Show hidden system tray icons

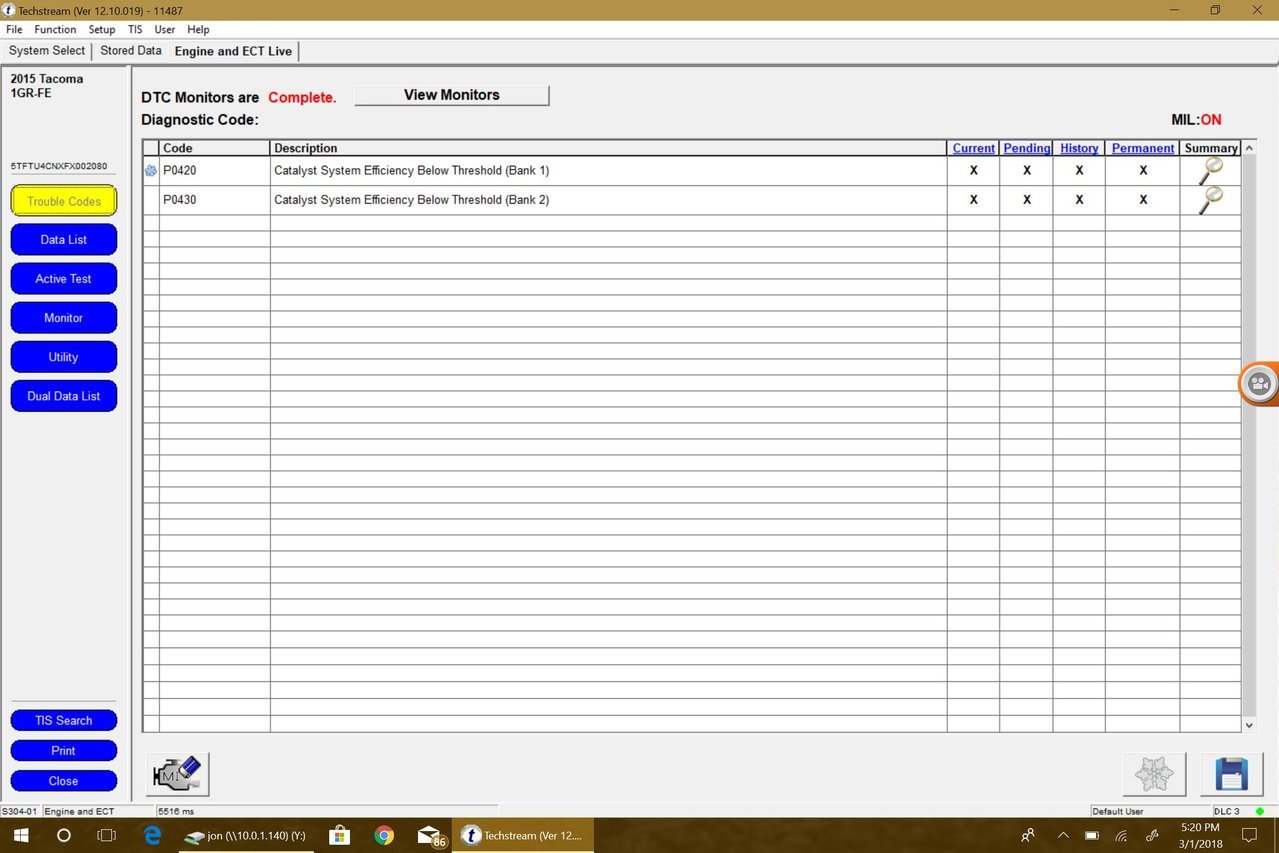click(x=1063, y=835)
